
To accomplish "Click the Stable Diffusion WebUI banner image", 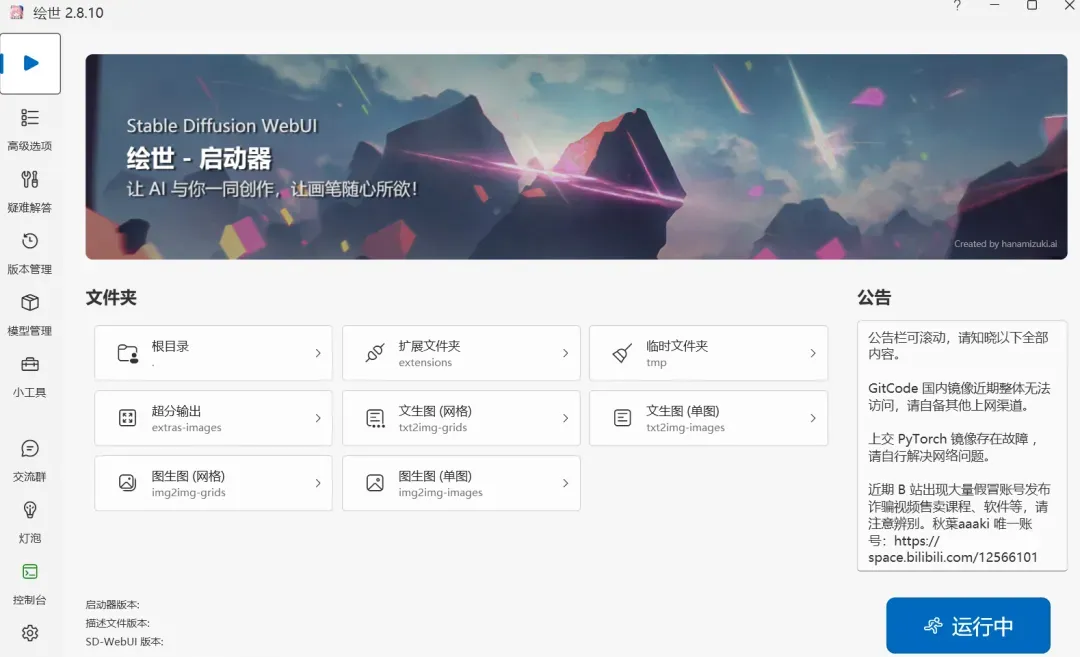I will 577,157.
